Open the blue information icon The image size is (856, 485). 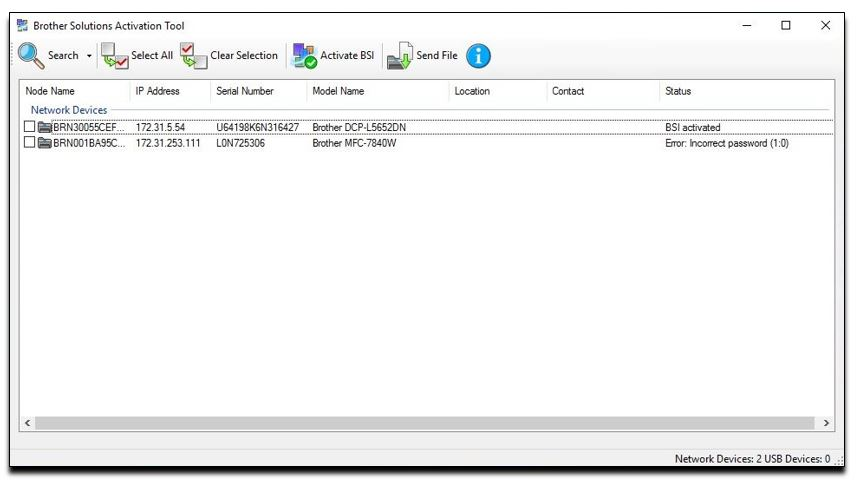point(479,56)
